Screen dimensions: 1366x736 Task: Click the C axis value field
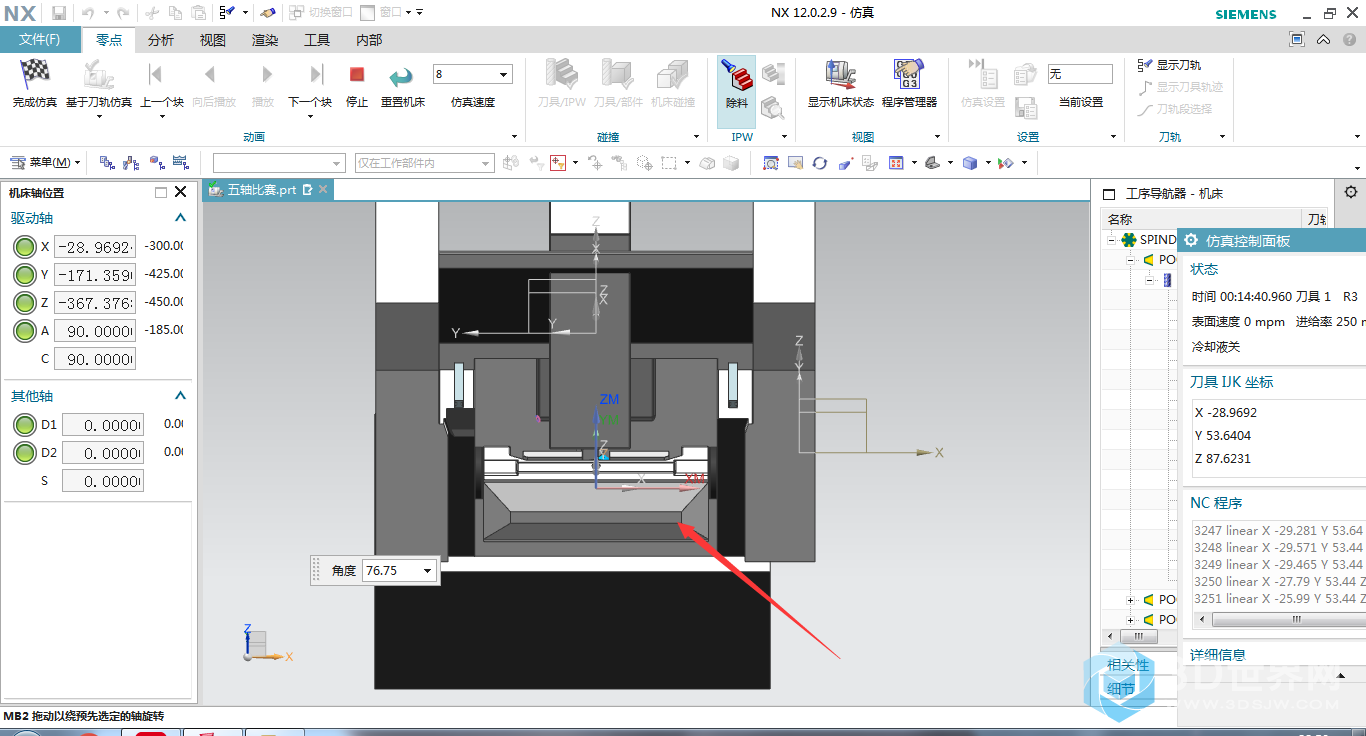(x=95, y=359)
